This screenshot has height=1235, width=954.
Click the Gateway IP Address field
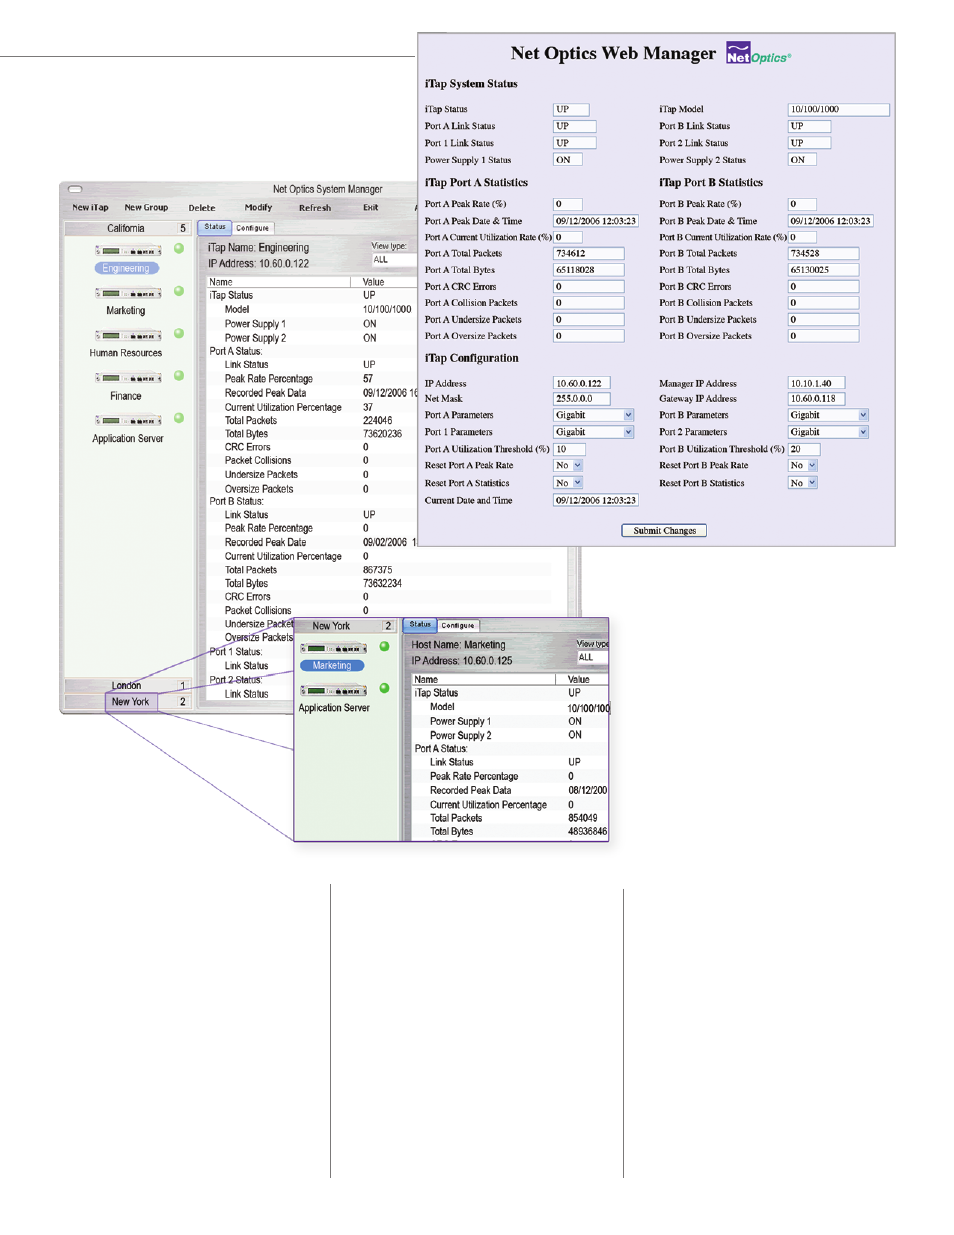pos(816,398)
